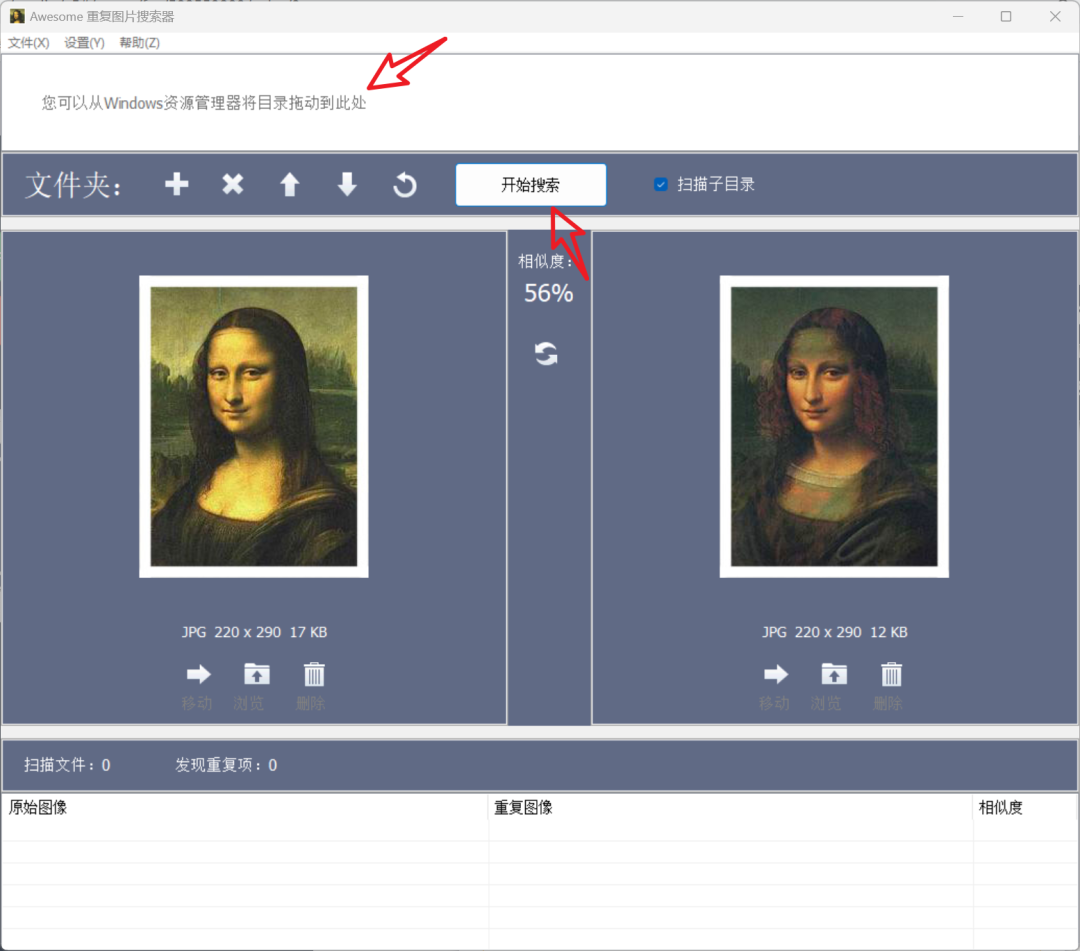Refresh the folder list with the circular icon
The image size is (1080, 951).
tap(404, 184)
